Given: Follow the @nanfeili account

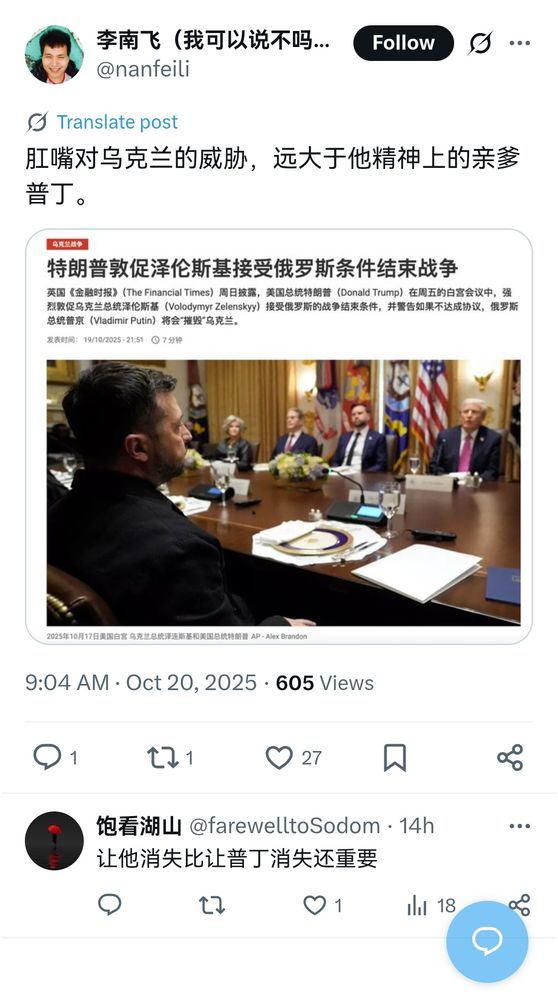Looking at the screenshot, I should point(403,43).
